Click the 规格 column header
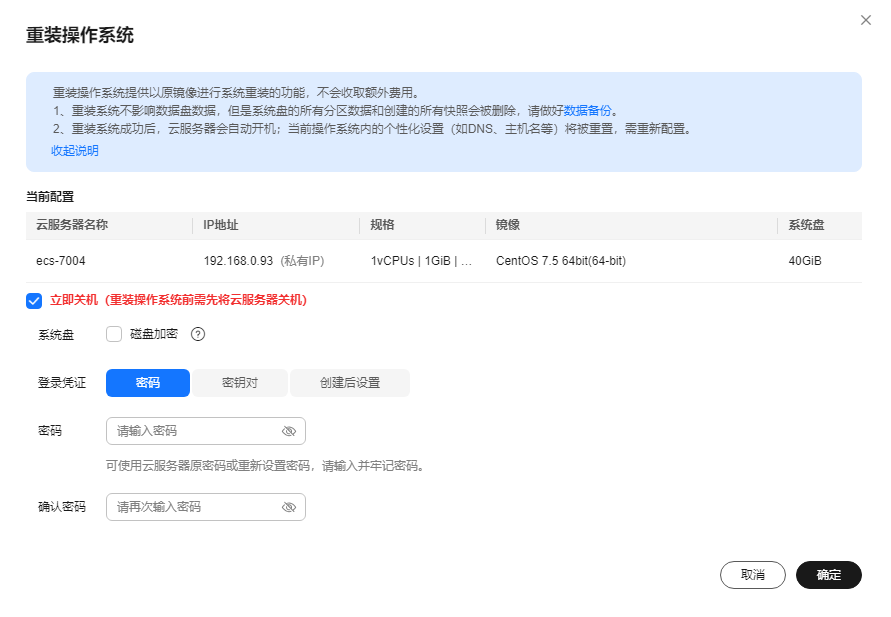 (382, 225)
